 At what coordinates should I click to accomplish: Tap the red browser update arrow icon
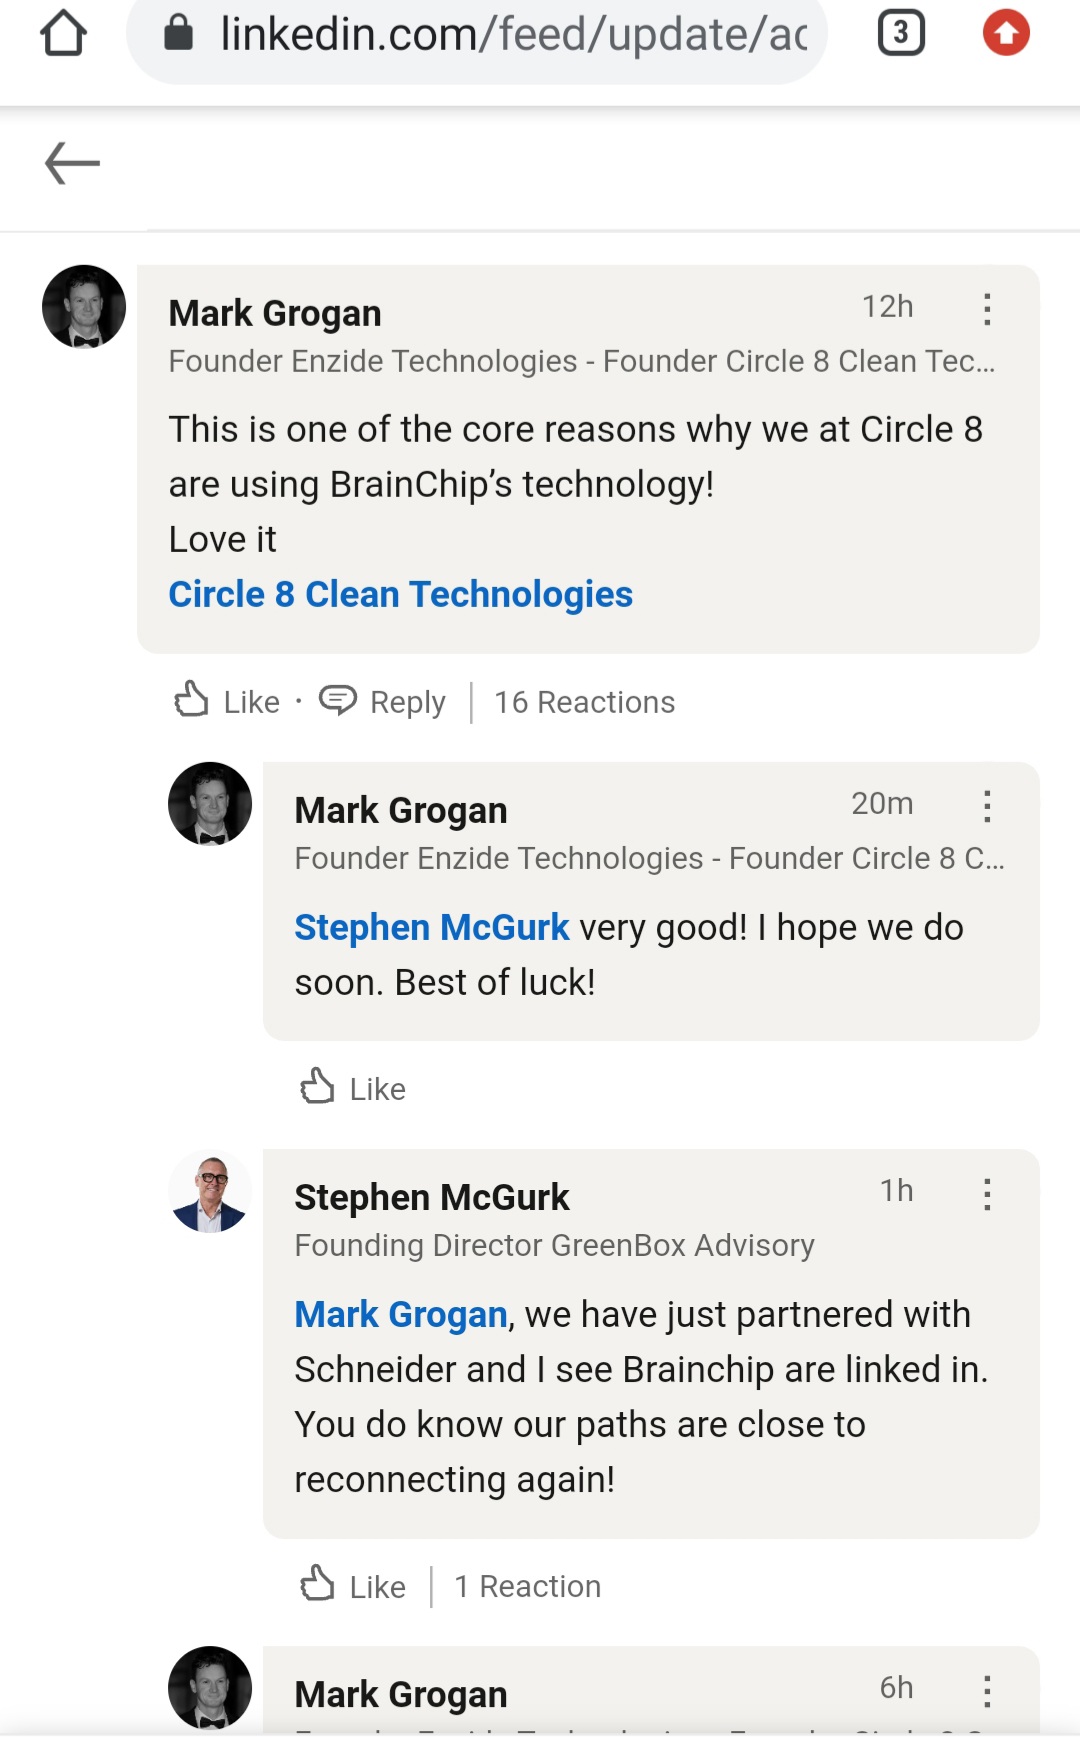coord(1005,33)
